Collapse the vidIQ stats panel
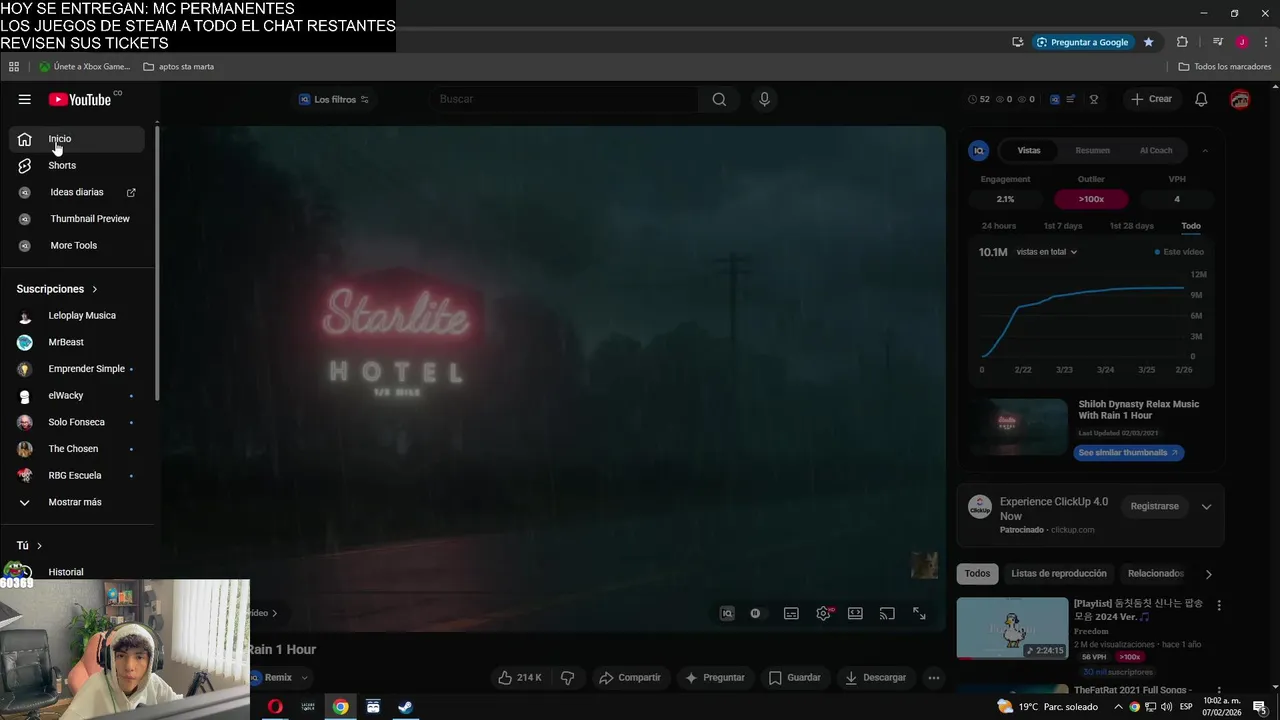The width and height of the screenshot is (1280, 720). pos(1205,150)
